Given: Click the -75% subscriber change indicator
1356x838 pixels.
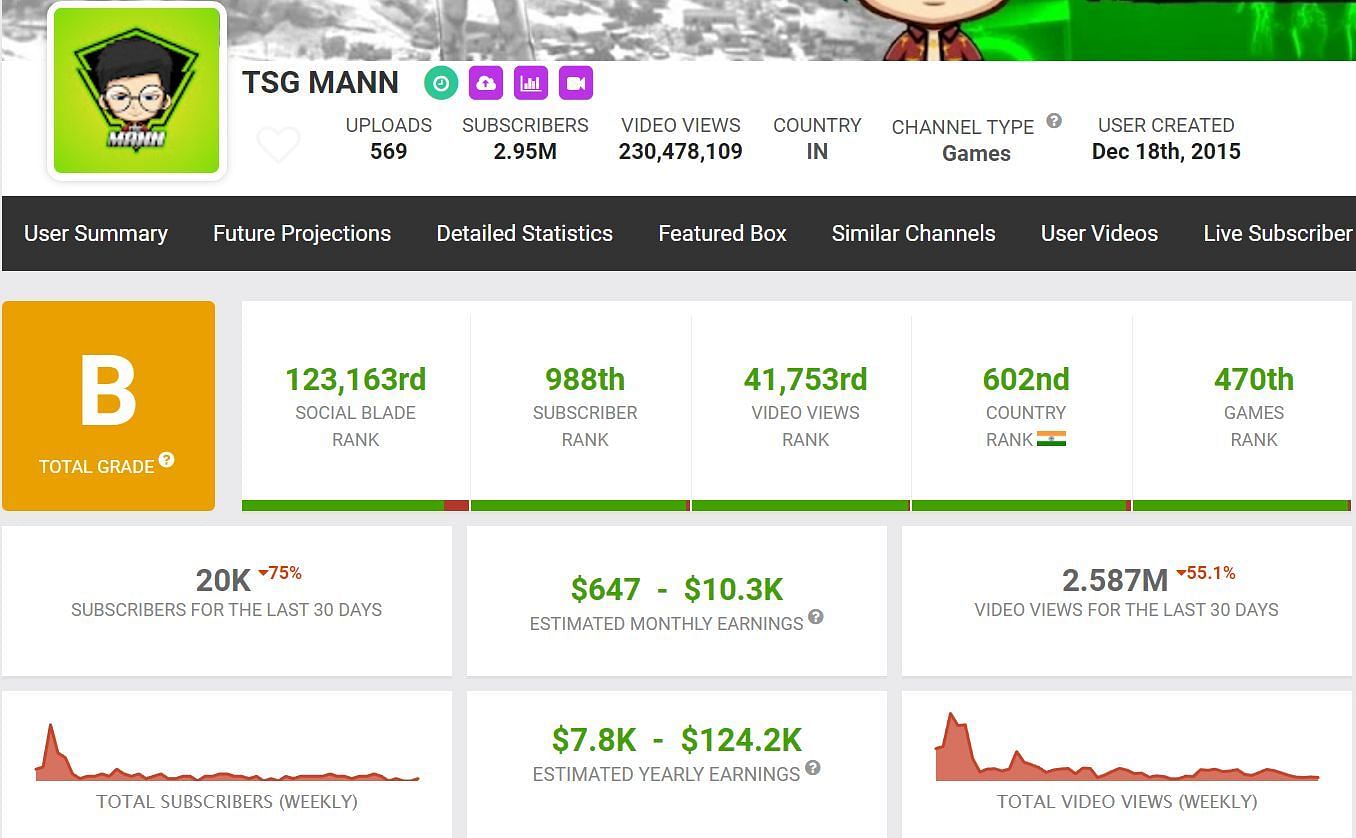Looking at the screenshot, I should click(x=280, y=573).
